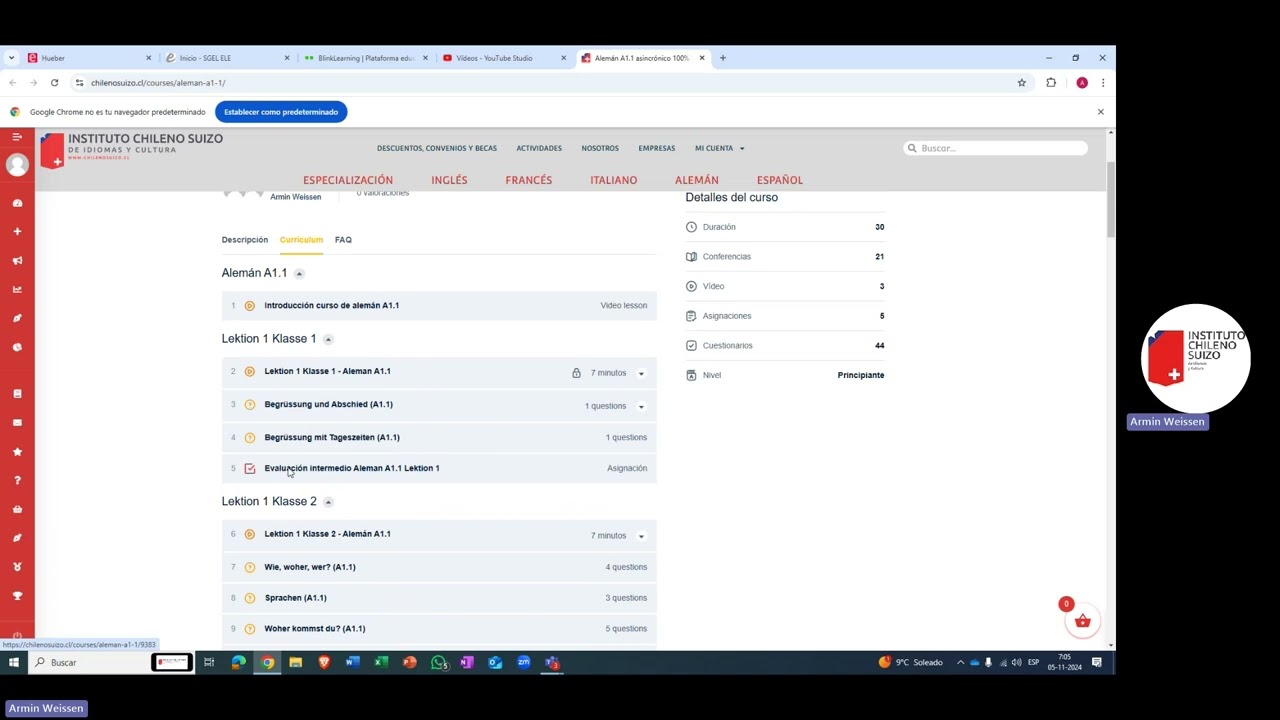Open Zoom from the taskbar

[x=523, y=662]
